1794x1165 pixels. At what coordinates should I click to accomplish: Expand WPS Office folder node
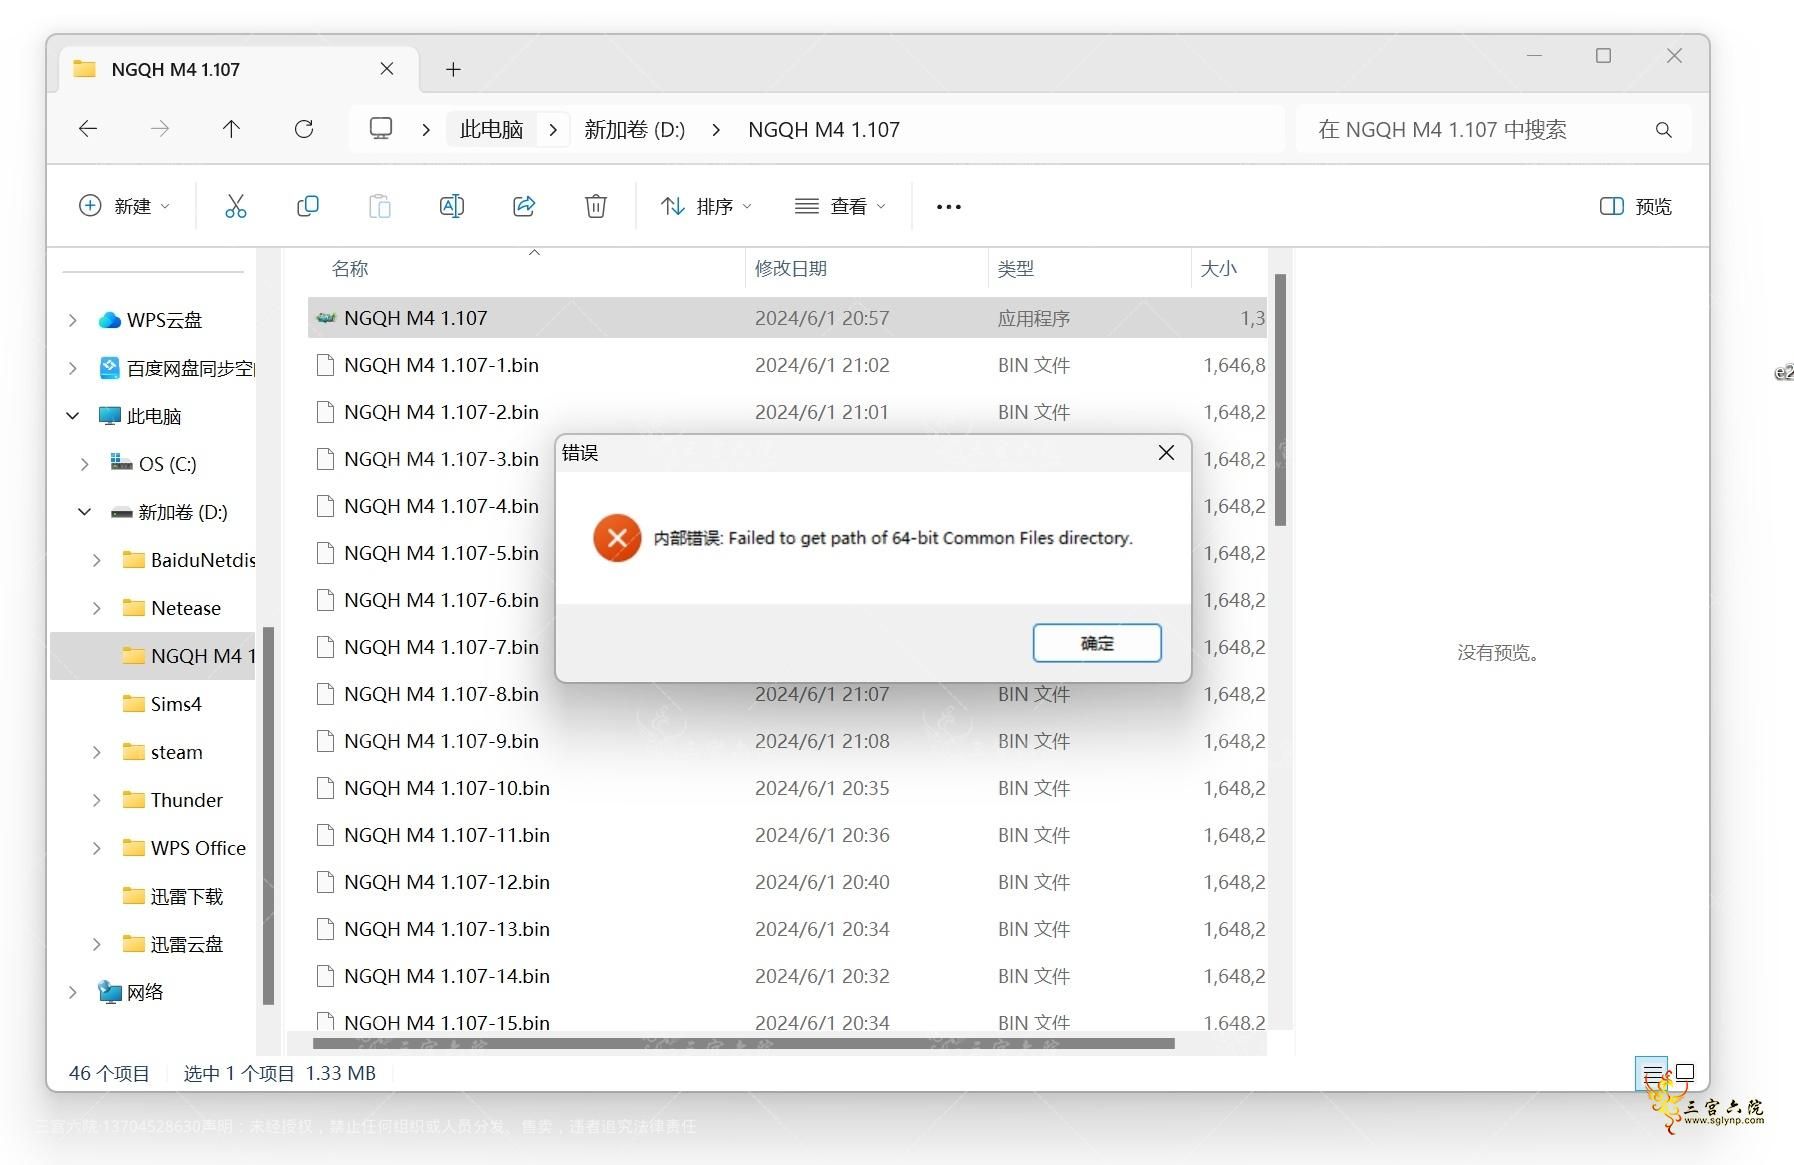[x=97, y=848]
